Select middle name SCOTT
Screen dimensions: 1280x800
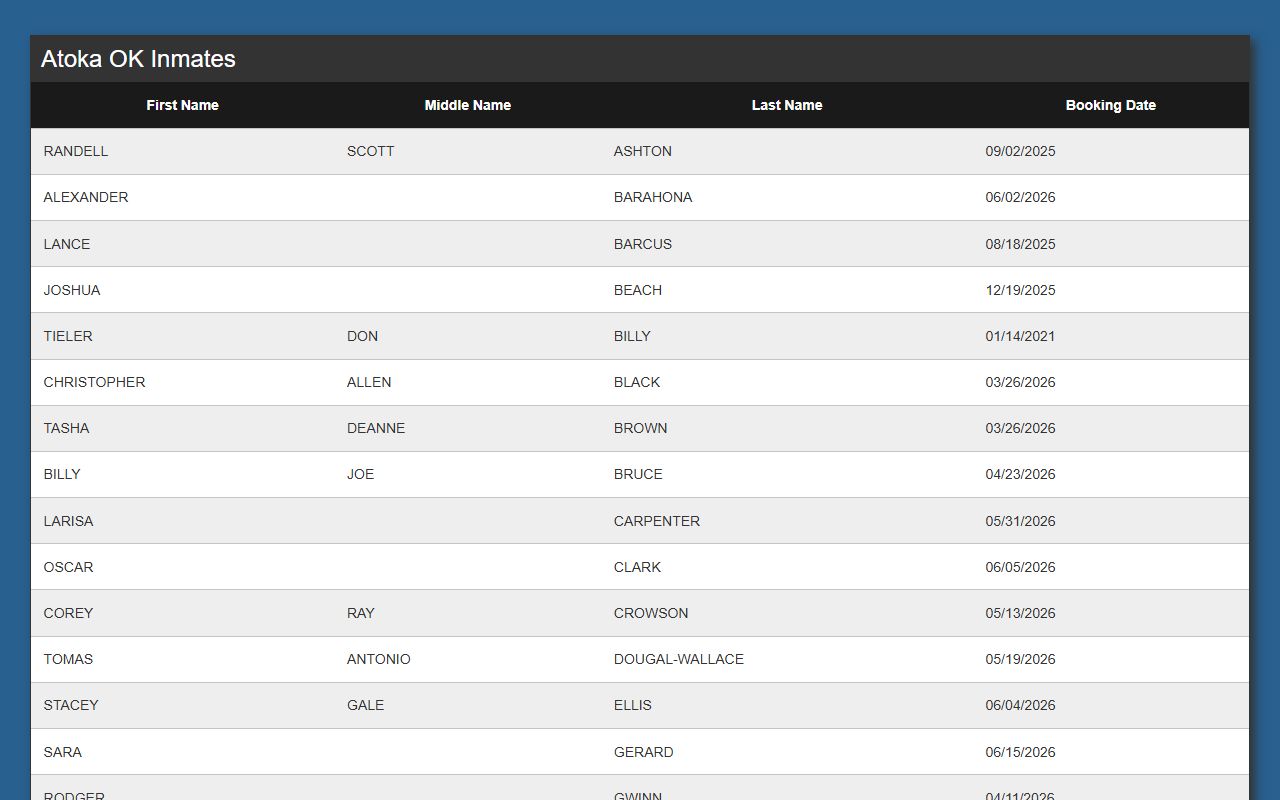click(370, 151)
